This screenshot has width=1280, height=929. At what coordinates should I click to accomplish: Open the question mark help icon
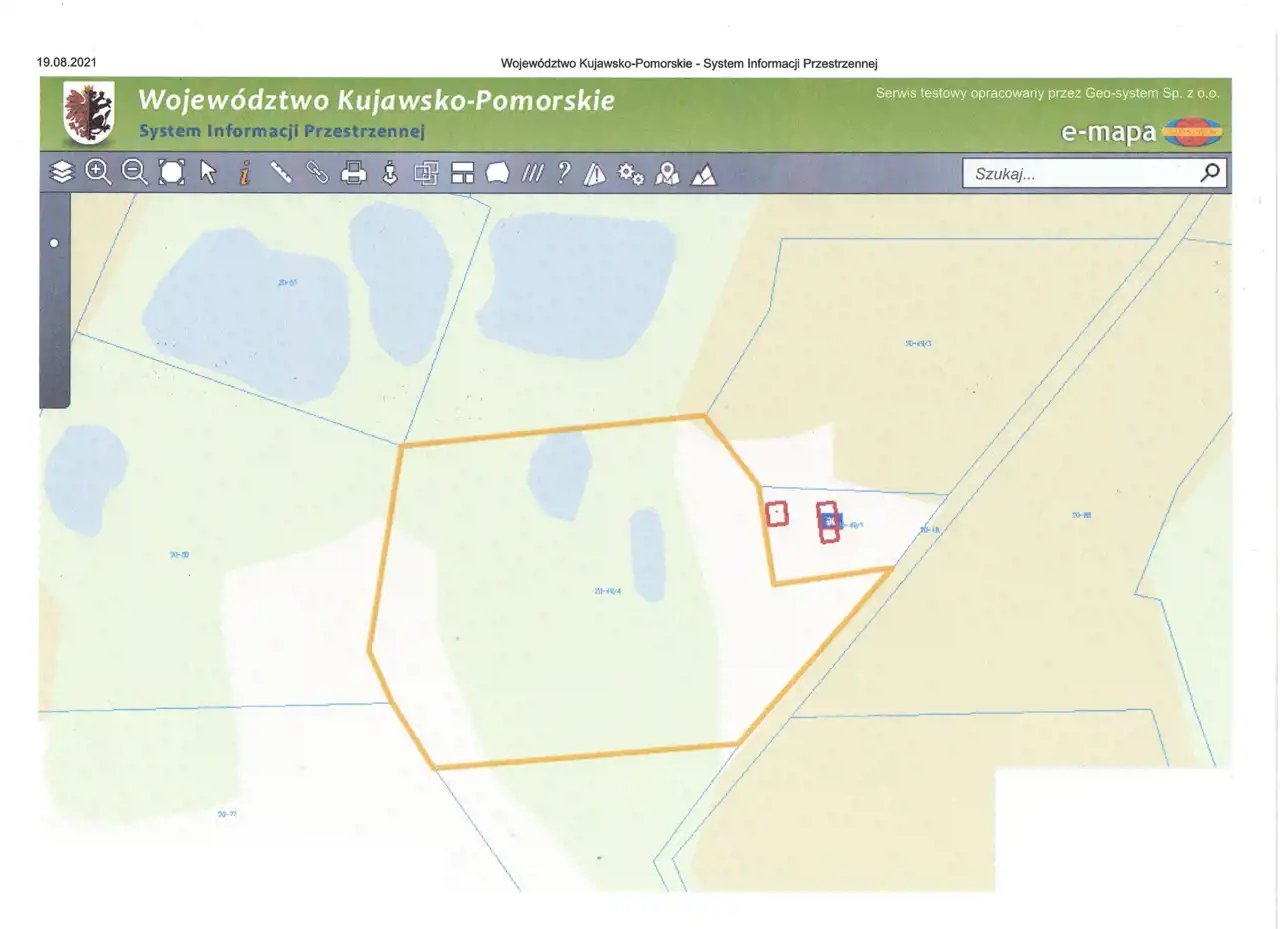[x=564, y=174]
